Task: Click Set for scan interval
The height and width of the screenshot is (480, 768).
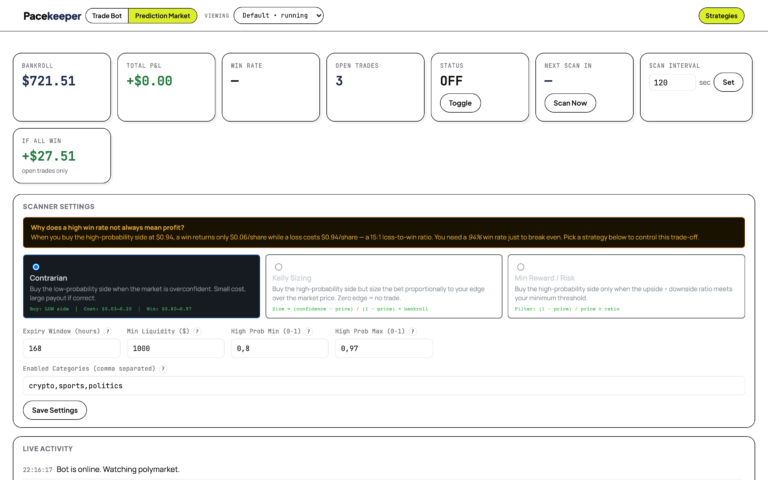Action: point(728,82)
